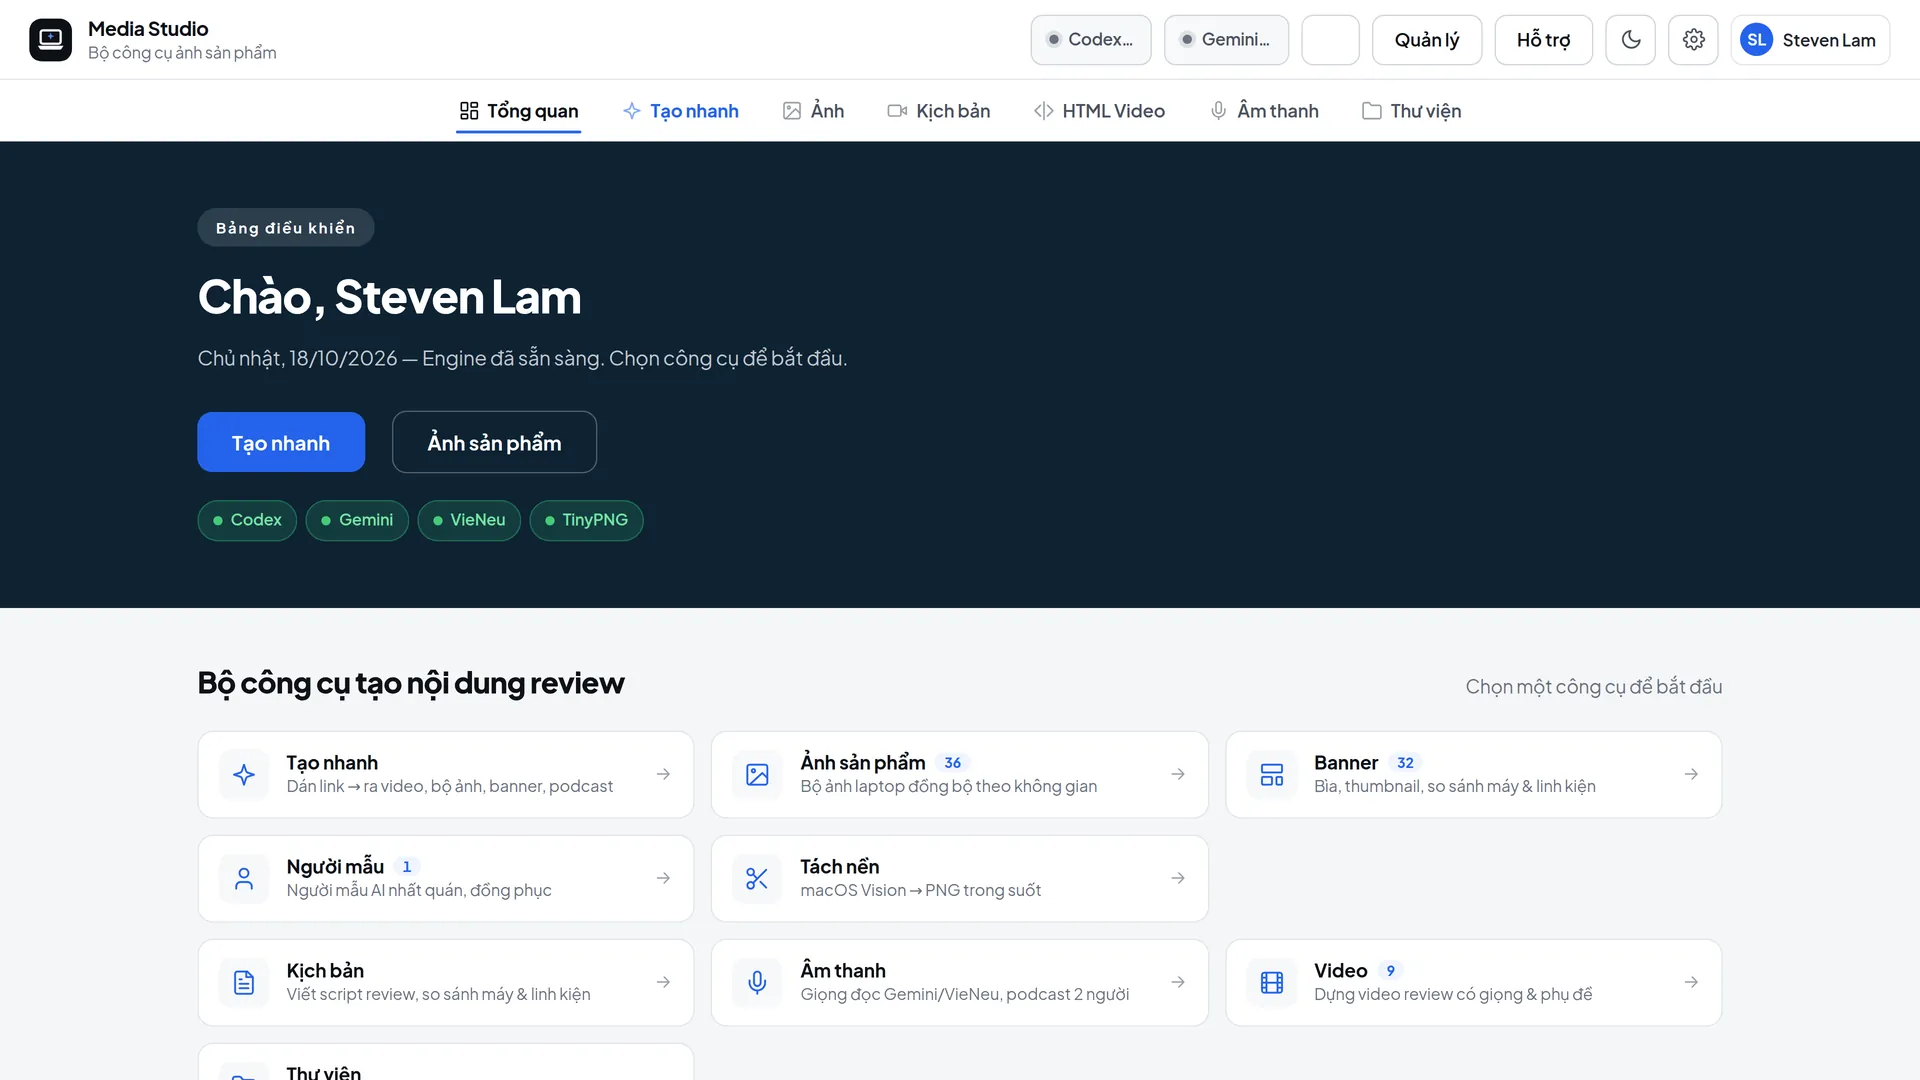Viewport: 1920px width, 1080px height.
Task: Click the microphone icon on Âm thanh card
Action: (x=757, y=982)
